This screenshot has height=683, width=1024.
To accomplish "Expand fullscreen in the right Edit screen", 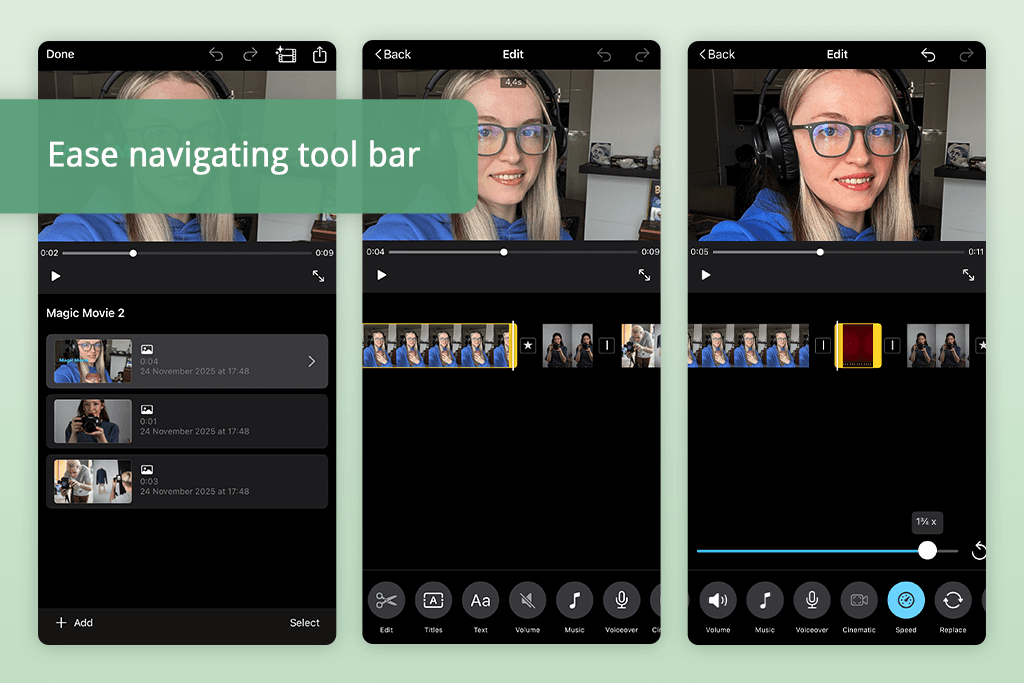I will [968, 275].
